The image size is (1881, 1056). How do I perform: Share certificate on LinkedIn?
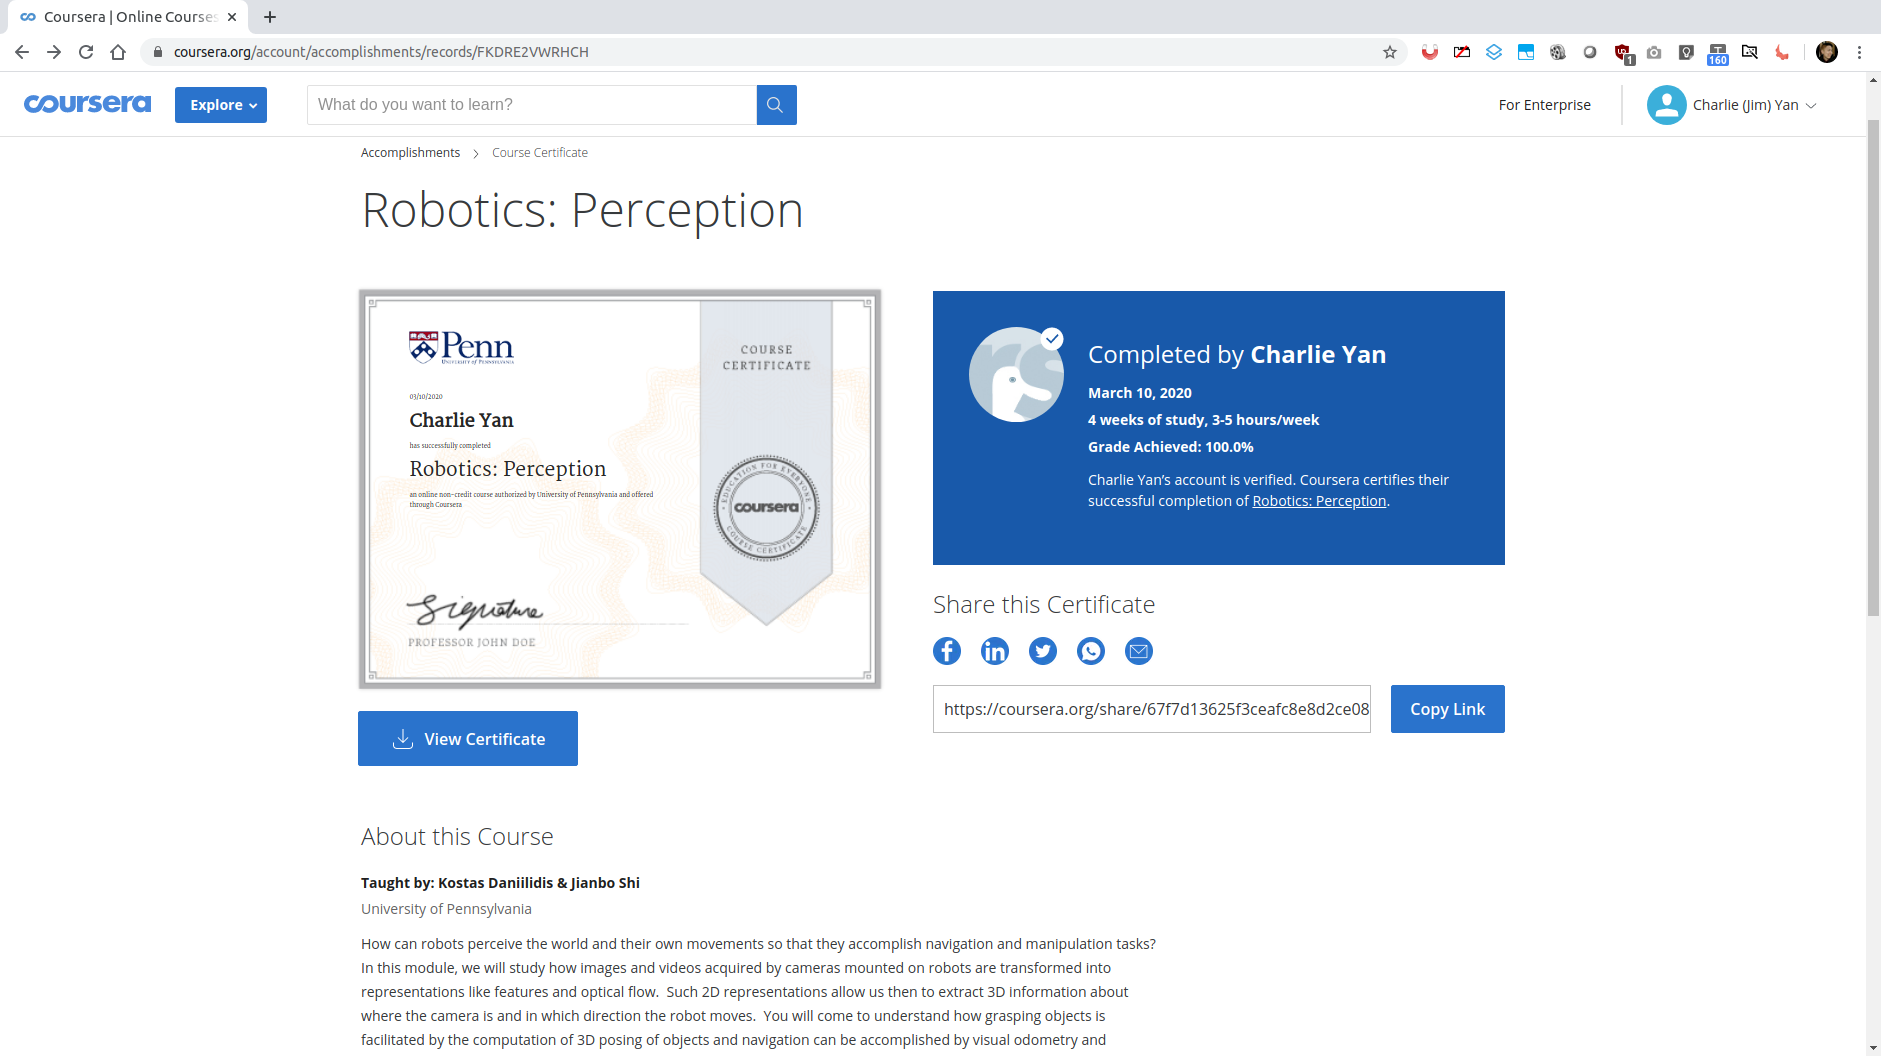point(994,651)
